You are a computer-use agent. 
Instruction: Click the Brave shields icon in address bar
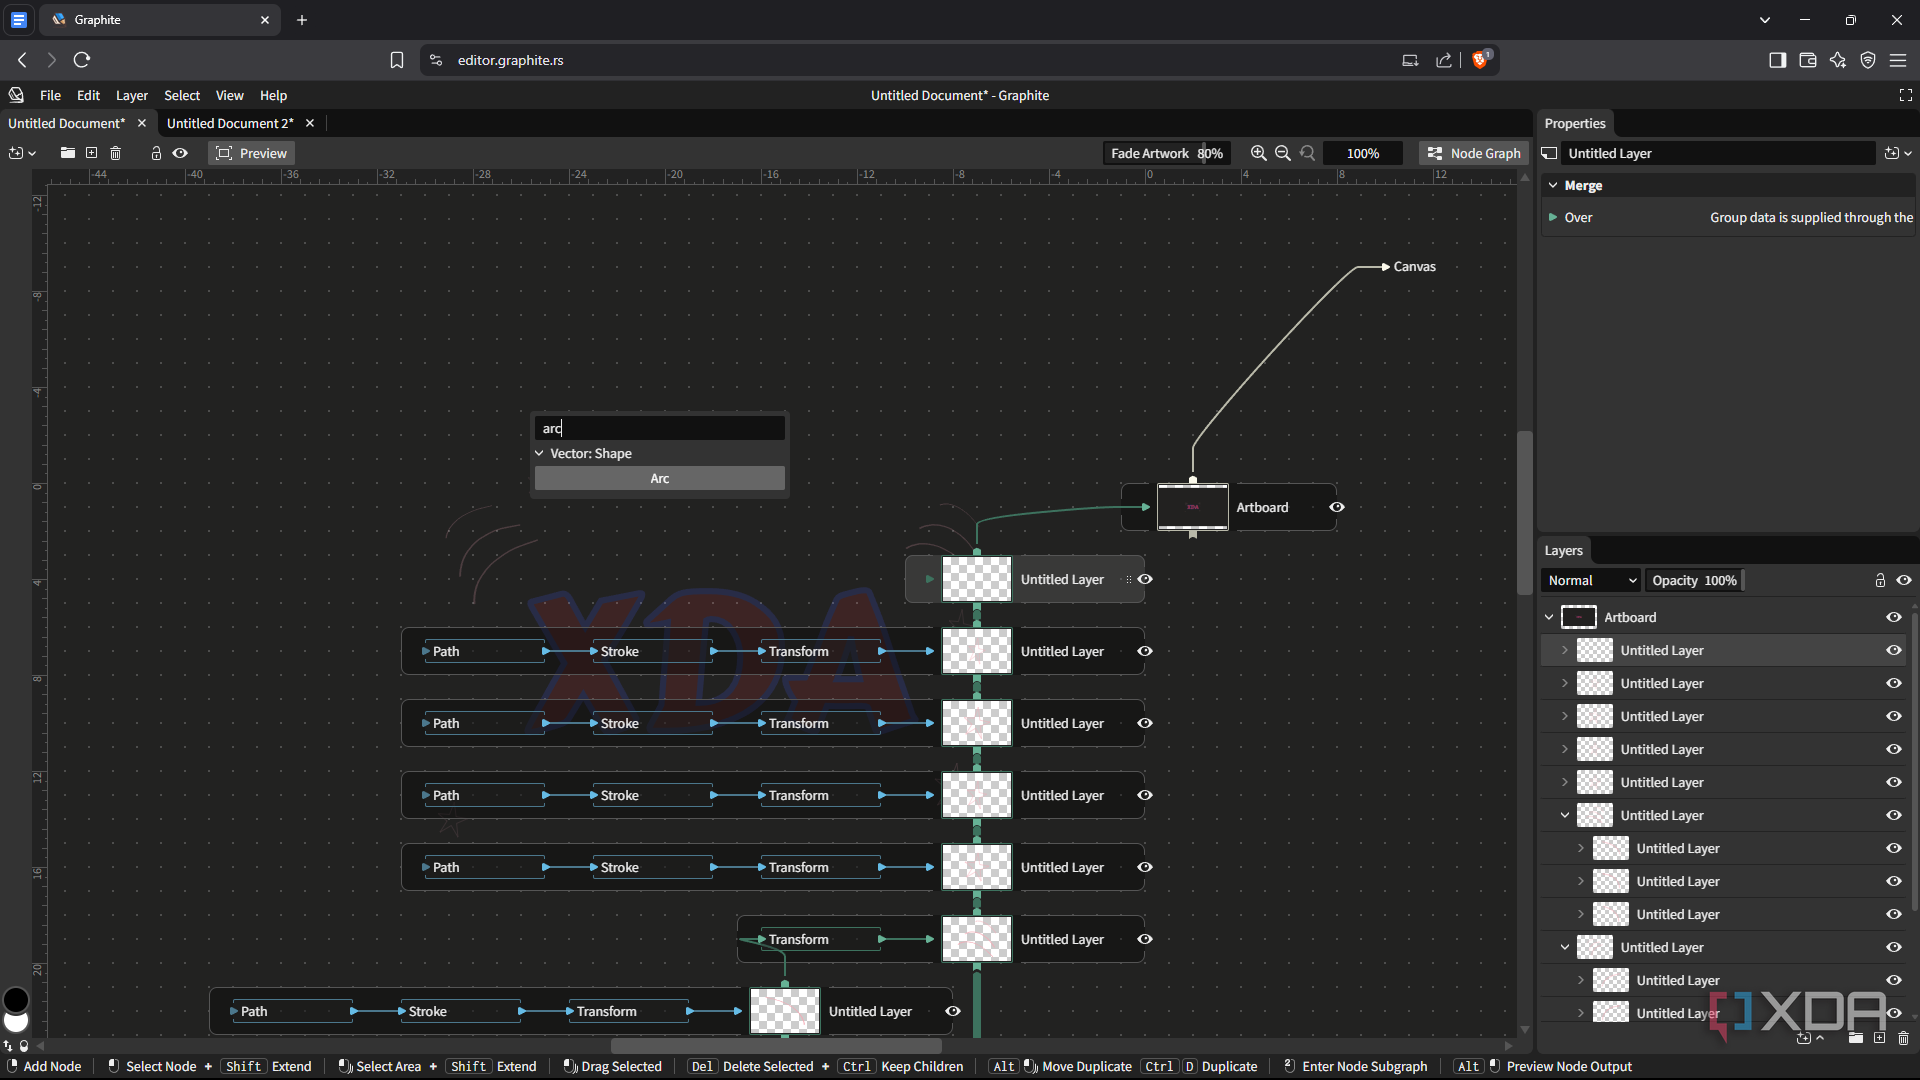click(1481, 60)
